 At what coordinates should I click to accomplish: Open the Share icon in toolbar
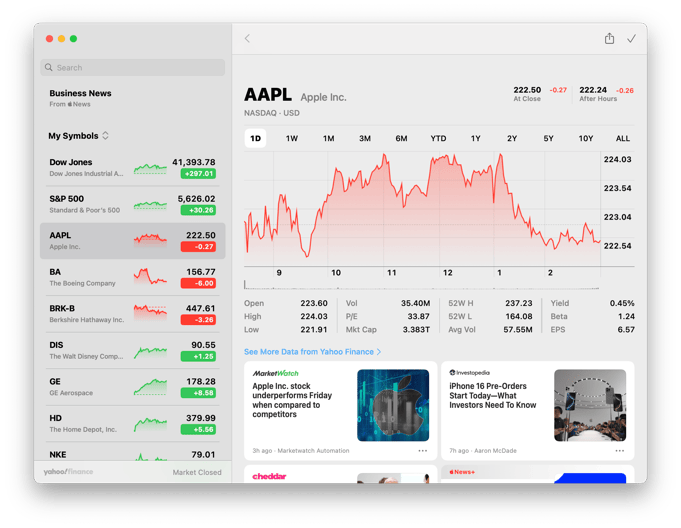click(x=609, y=39)
